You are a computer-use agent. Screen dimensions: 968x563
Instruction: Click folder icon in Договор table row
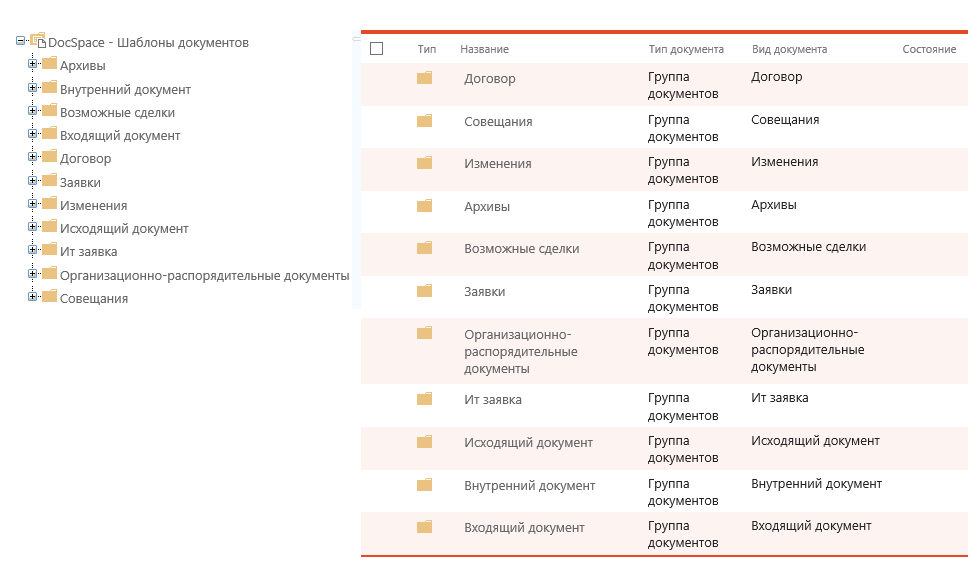point(424,78)
